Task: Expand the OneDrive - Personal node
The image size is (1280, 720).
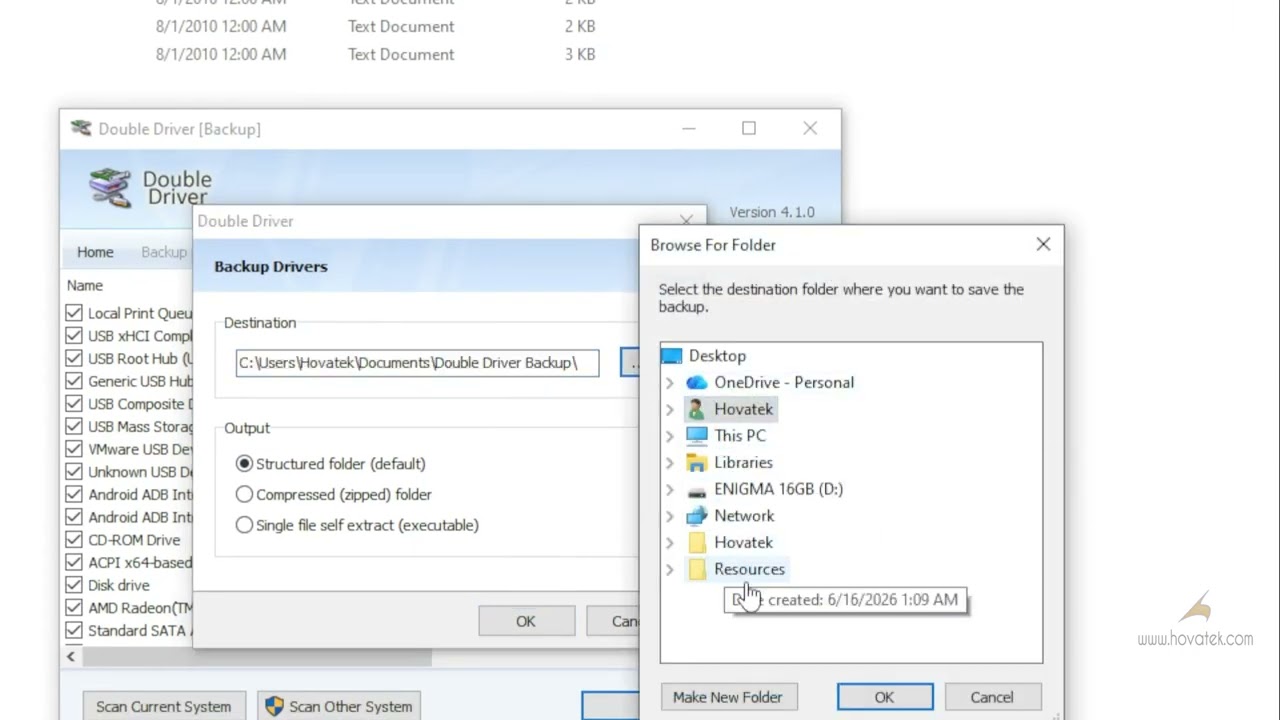Action: point(670,383)
